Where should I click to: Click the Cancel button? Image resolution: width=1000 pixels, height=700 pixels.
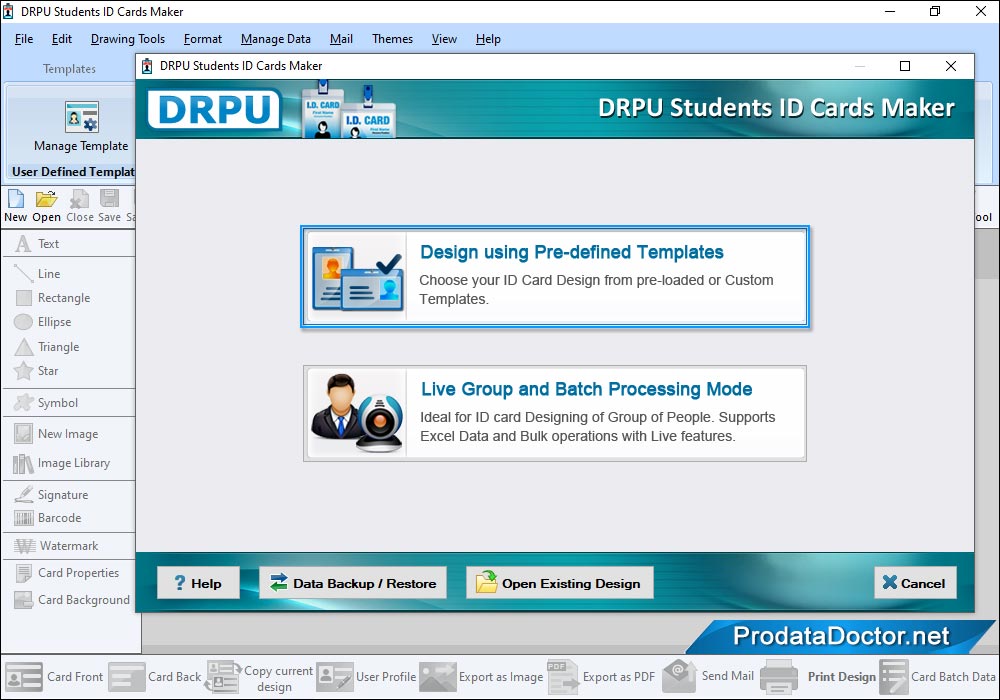[915, 583]
